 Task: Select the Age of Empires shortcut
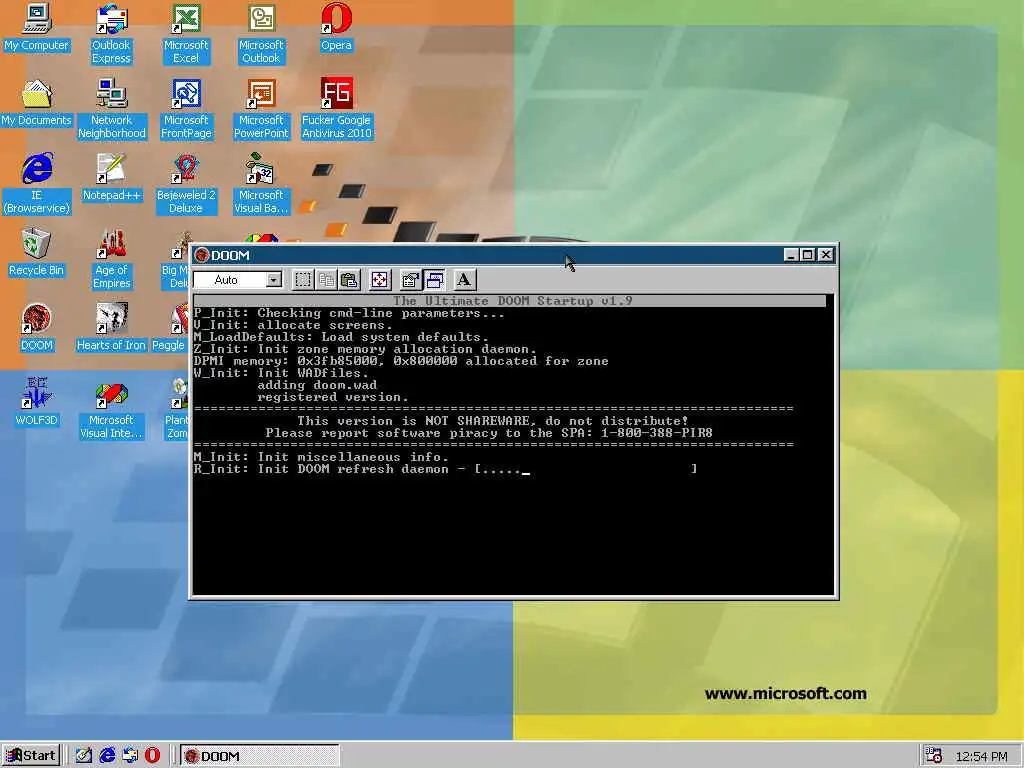click(112, 259)
